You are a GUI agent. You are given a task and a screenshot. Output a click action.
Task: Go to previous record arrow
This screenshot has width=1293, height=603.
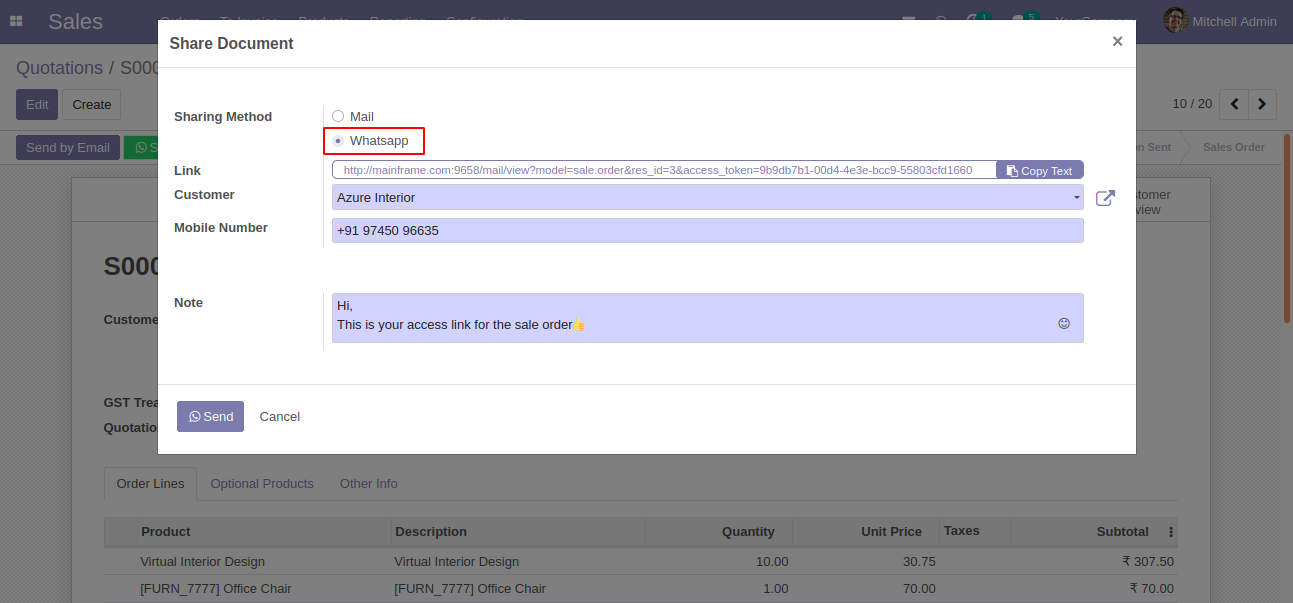click(1235, 104)
